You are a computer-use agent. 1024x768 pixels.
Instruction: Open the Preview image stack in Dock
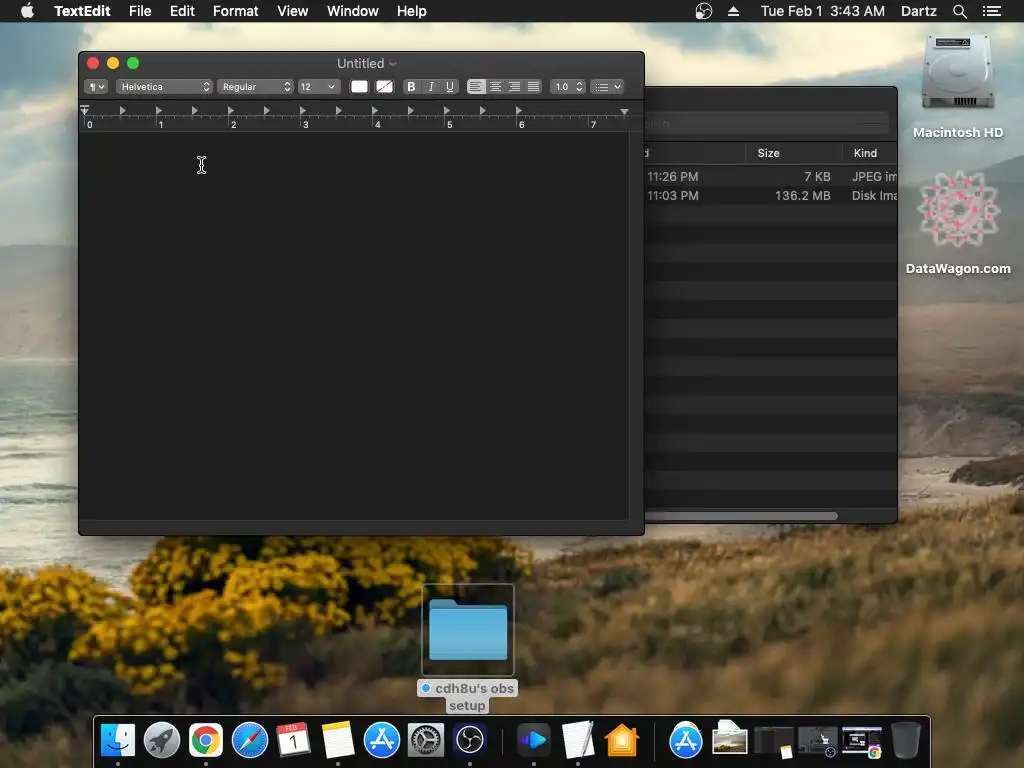tap(729, 738)
